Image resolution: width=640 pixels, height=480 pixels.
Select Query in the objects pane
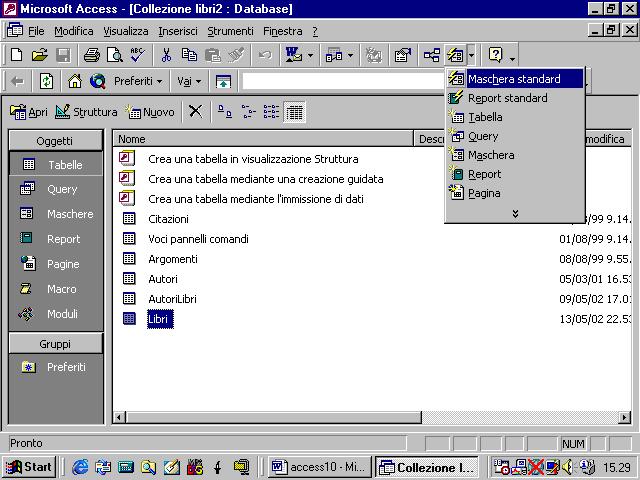[56, 189]
